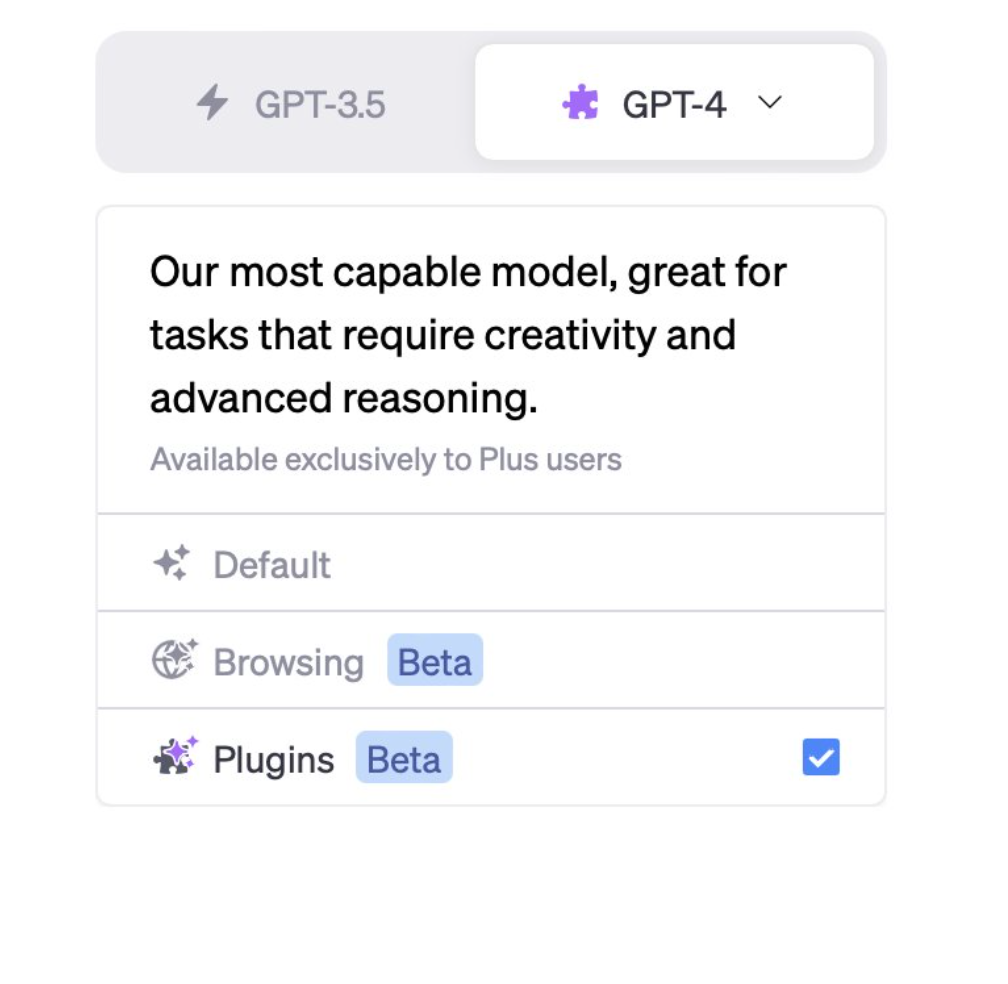Click "advanced reasoning" in the model description
1008x984 pixels.
(344, 398)
